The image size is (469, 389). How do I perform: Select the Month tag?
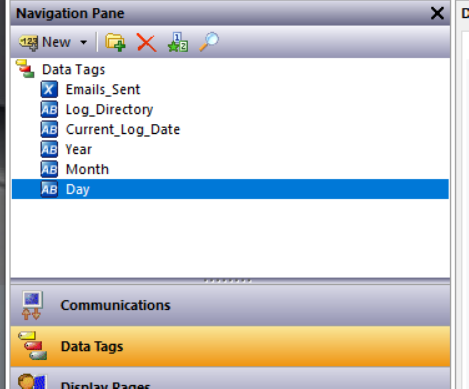(x=87, y=169)
